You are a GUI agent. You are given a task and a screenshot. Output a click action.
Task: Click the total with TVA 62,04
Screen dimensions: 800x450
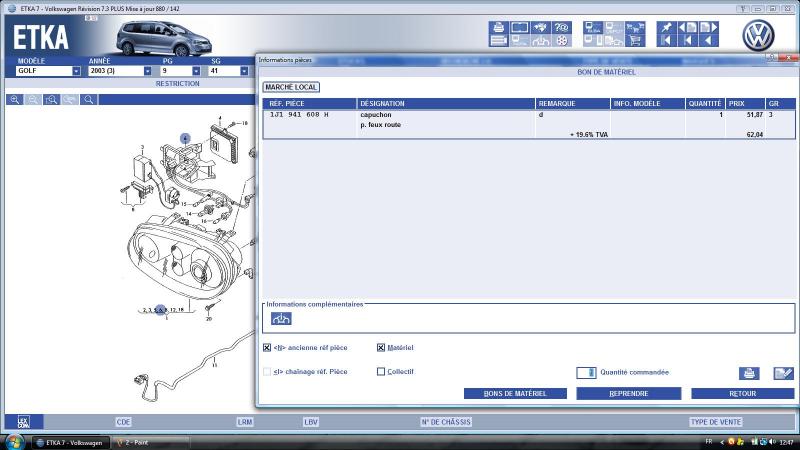pyautogui.click(x=755, y=135)
